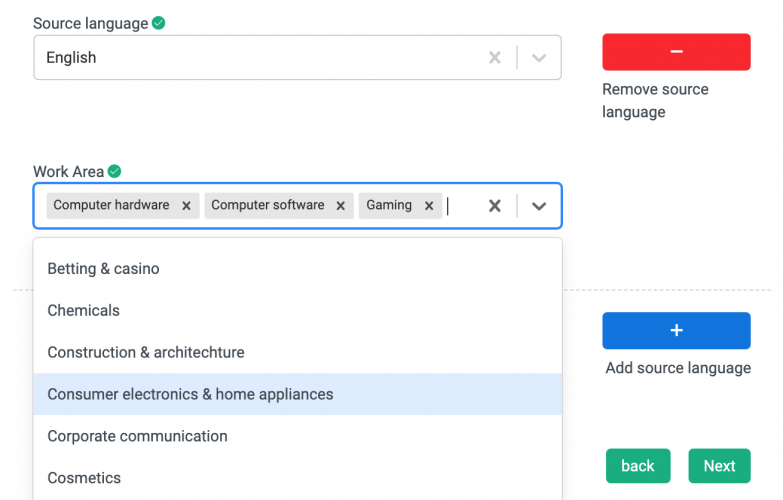The width and height of the screenshot is (783, 500).
Task: Clear all selected Work Area values
Action: [494, 206]
